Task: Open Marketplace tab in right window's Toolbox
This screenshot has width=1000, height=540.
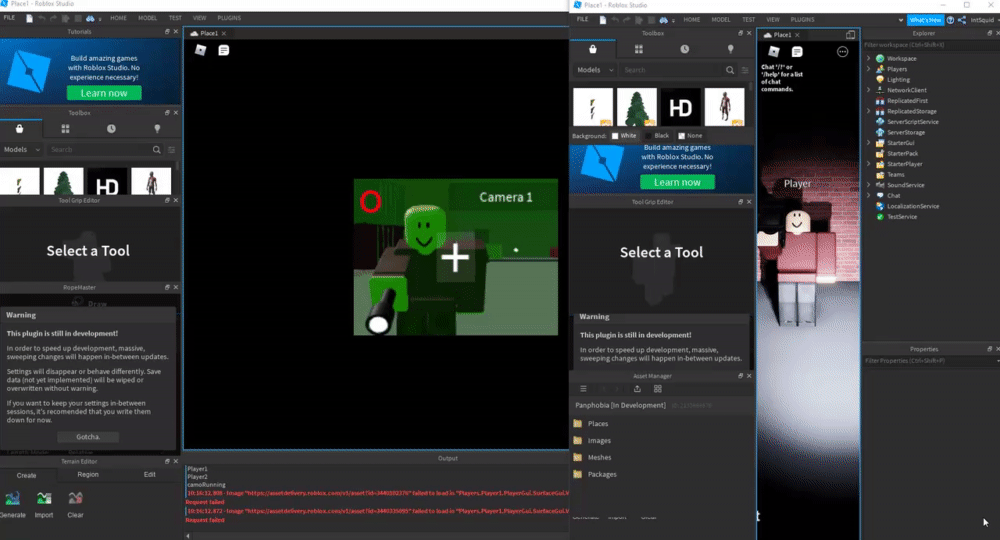Action: click(x=592, y=49)
